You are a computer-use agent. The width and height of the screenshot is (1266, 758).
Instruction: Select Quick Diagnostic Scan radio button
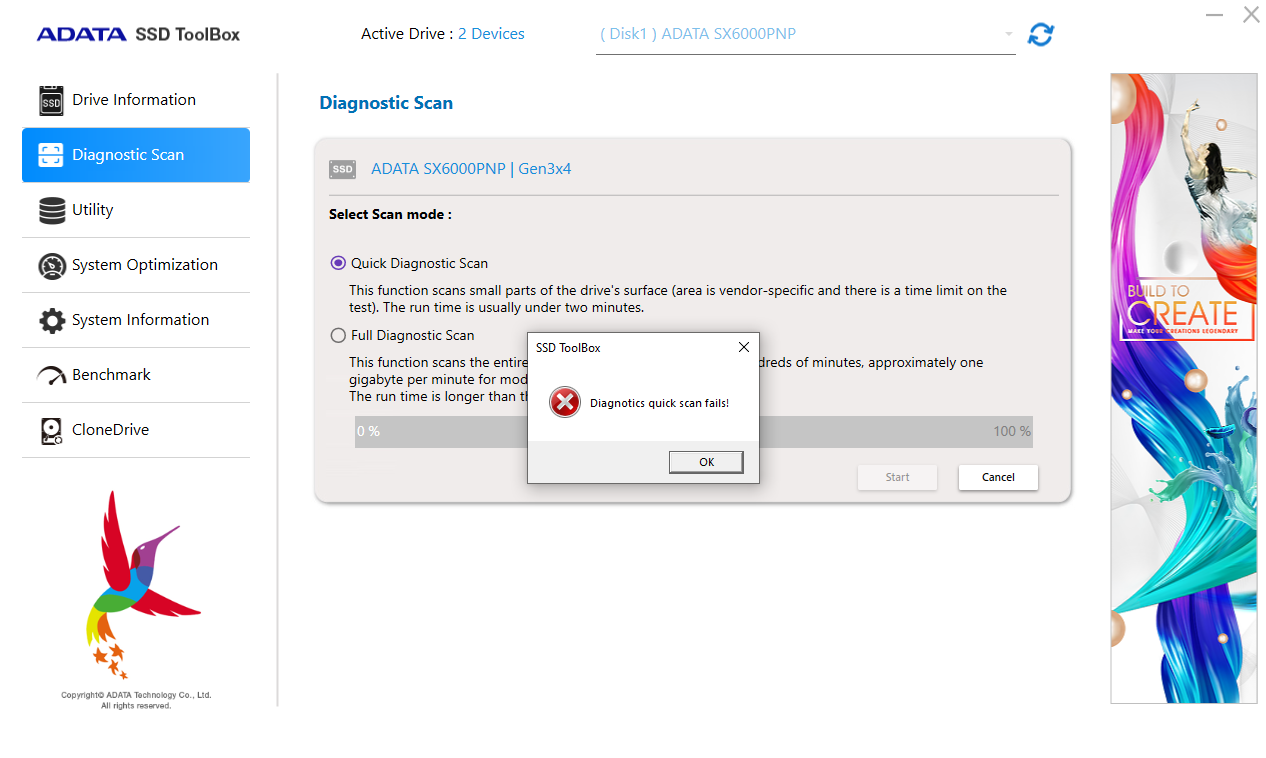[x=338, y=263]
